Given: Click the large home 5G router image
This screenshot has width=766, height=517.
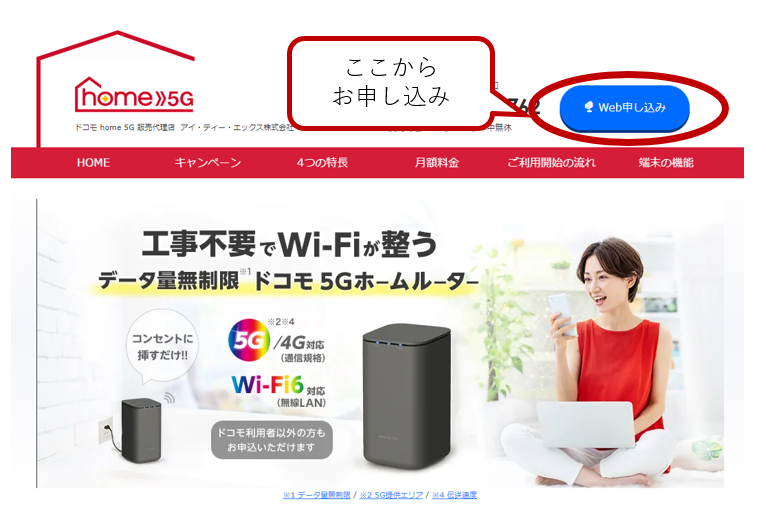Looking at the screenshot, I should tap(406, 396).
